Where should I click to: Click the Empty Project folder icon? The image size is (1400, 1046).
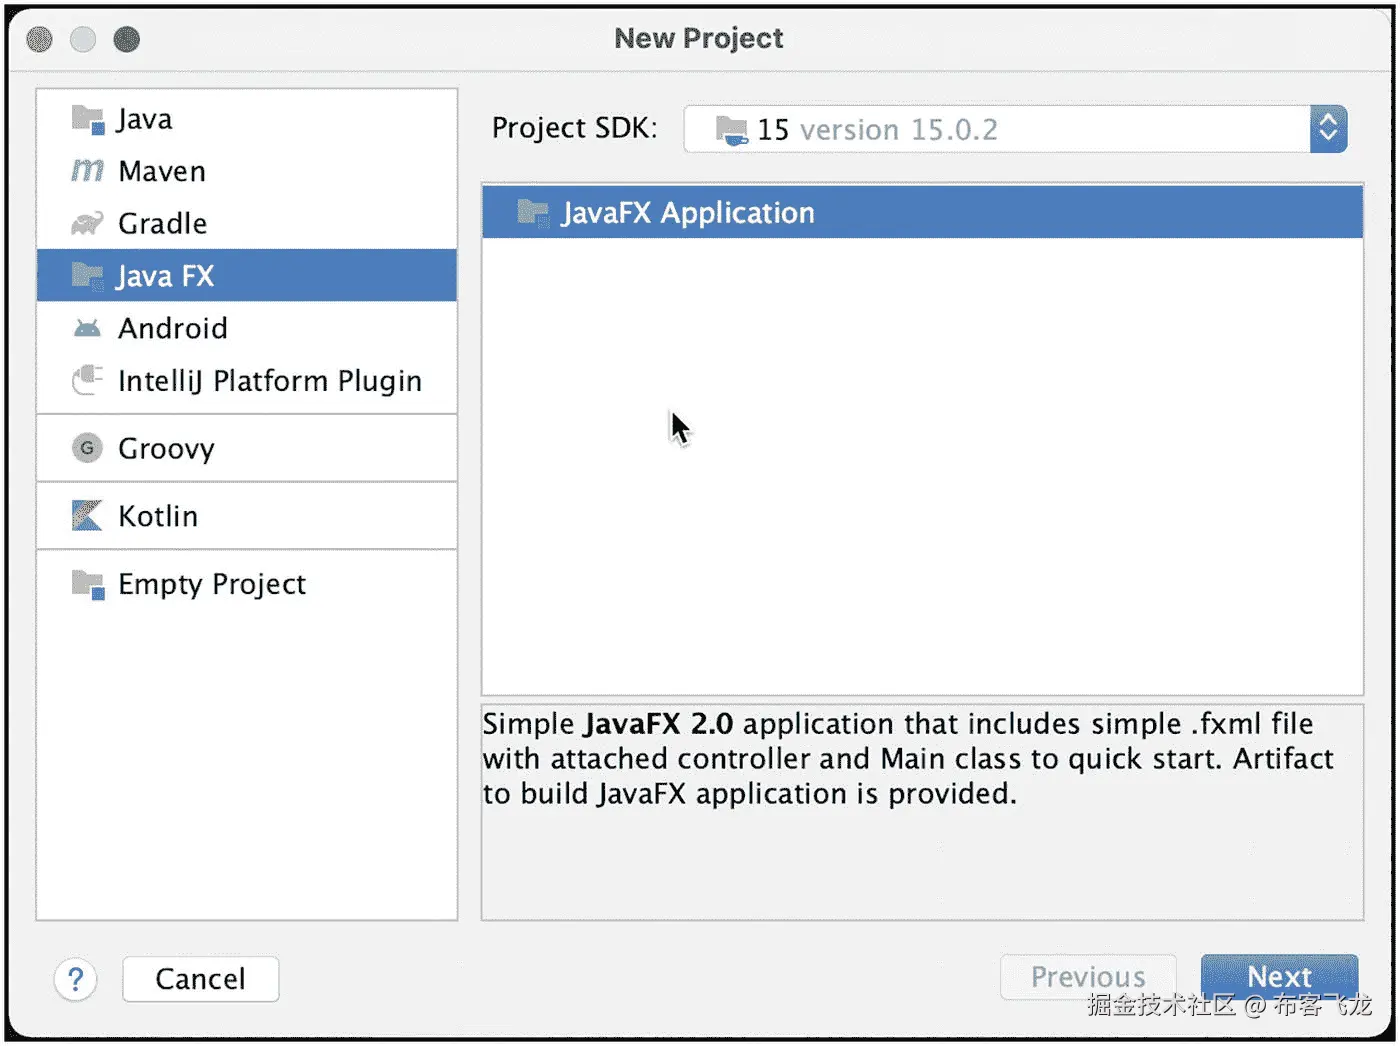88,584
